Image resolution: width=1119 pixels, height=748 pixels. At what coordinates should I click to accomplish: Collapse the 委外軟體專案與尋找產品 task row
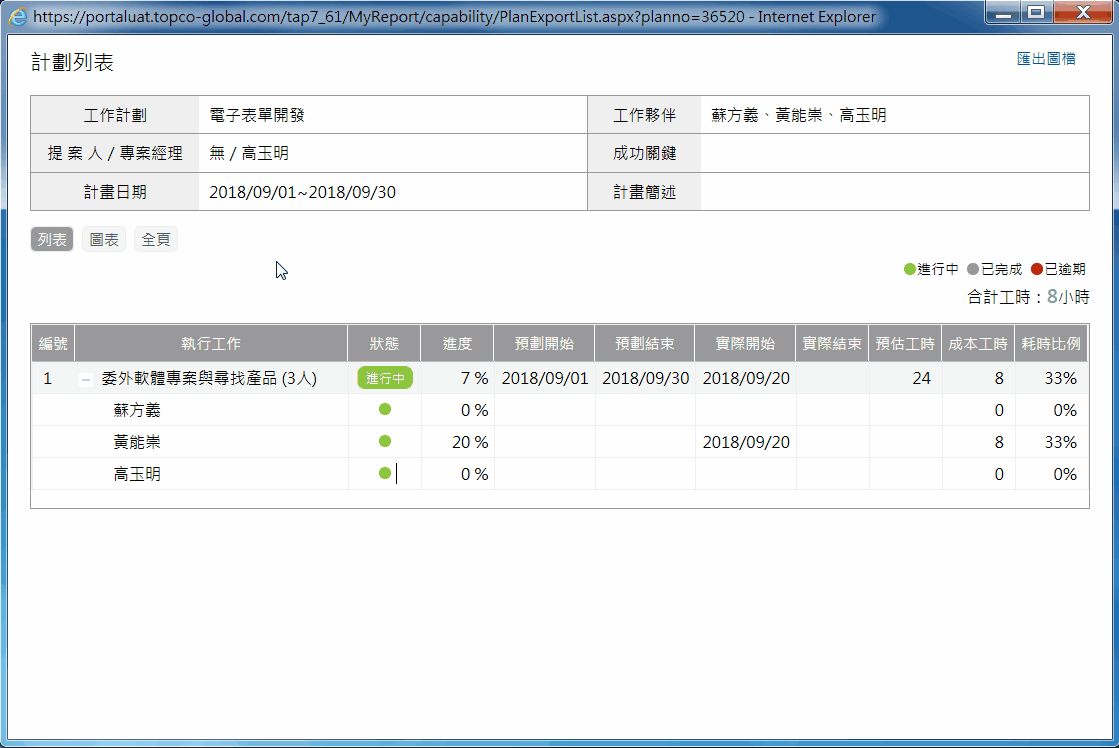(x=86, y=379)
